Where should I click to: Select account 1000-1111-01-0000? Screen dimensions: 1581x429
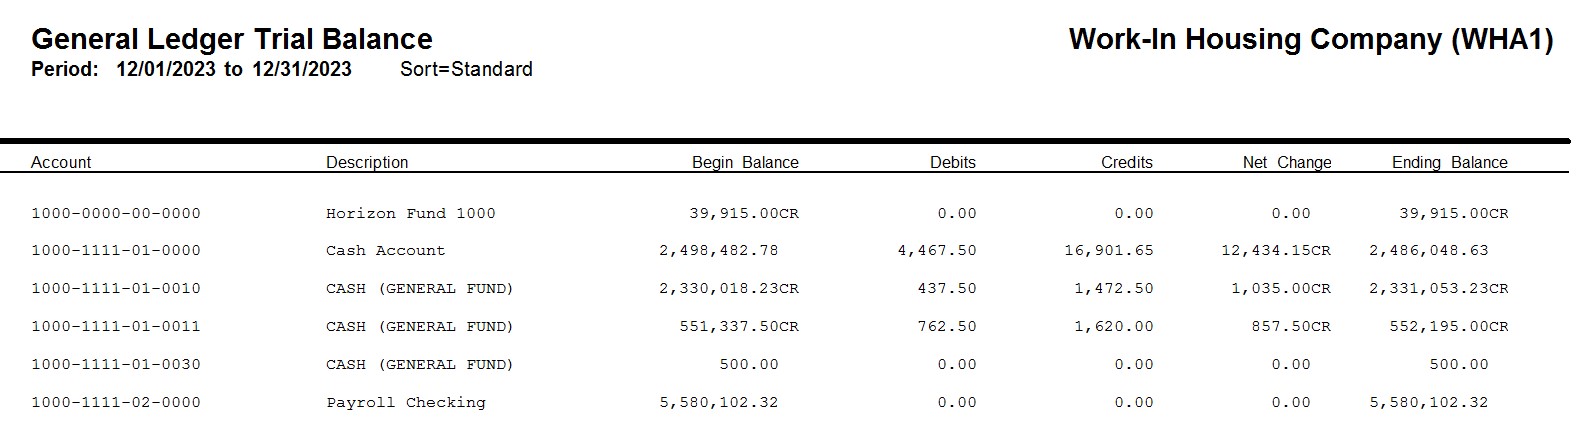116,250
